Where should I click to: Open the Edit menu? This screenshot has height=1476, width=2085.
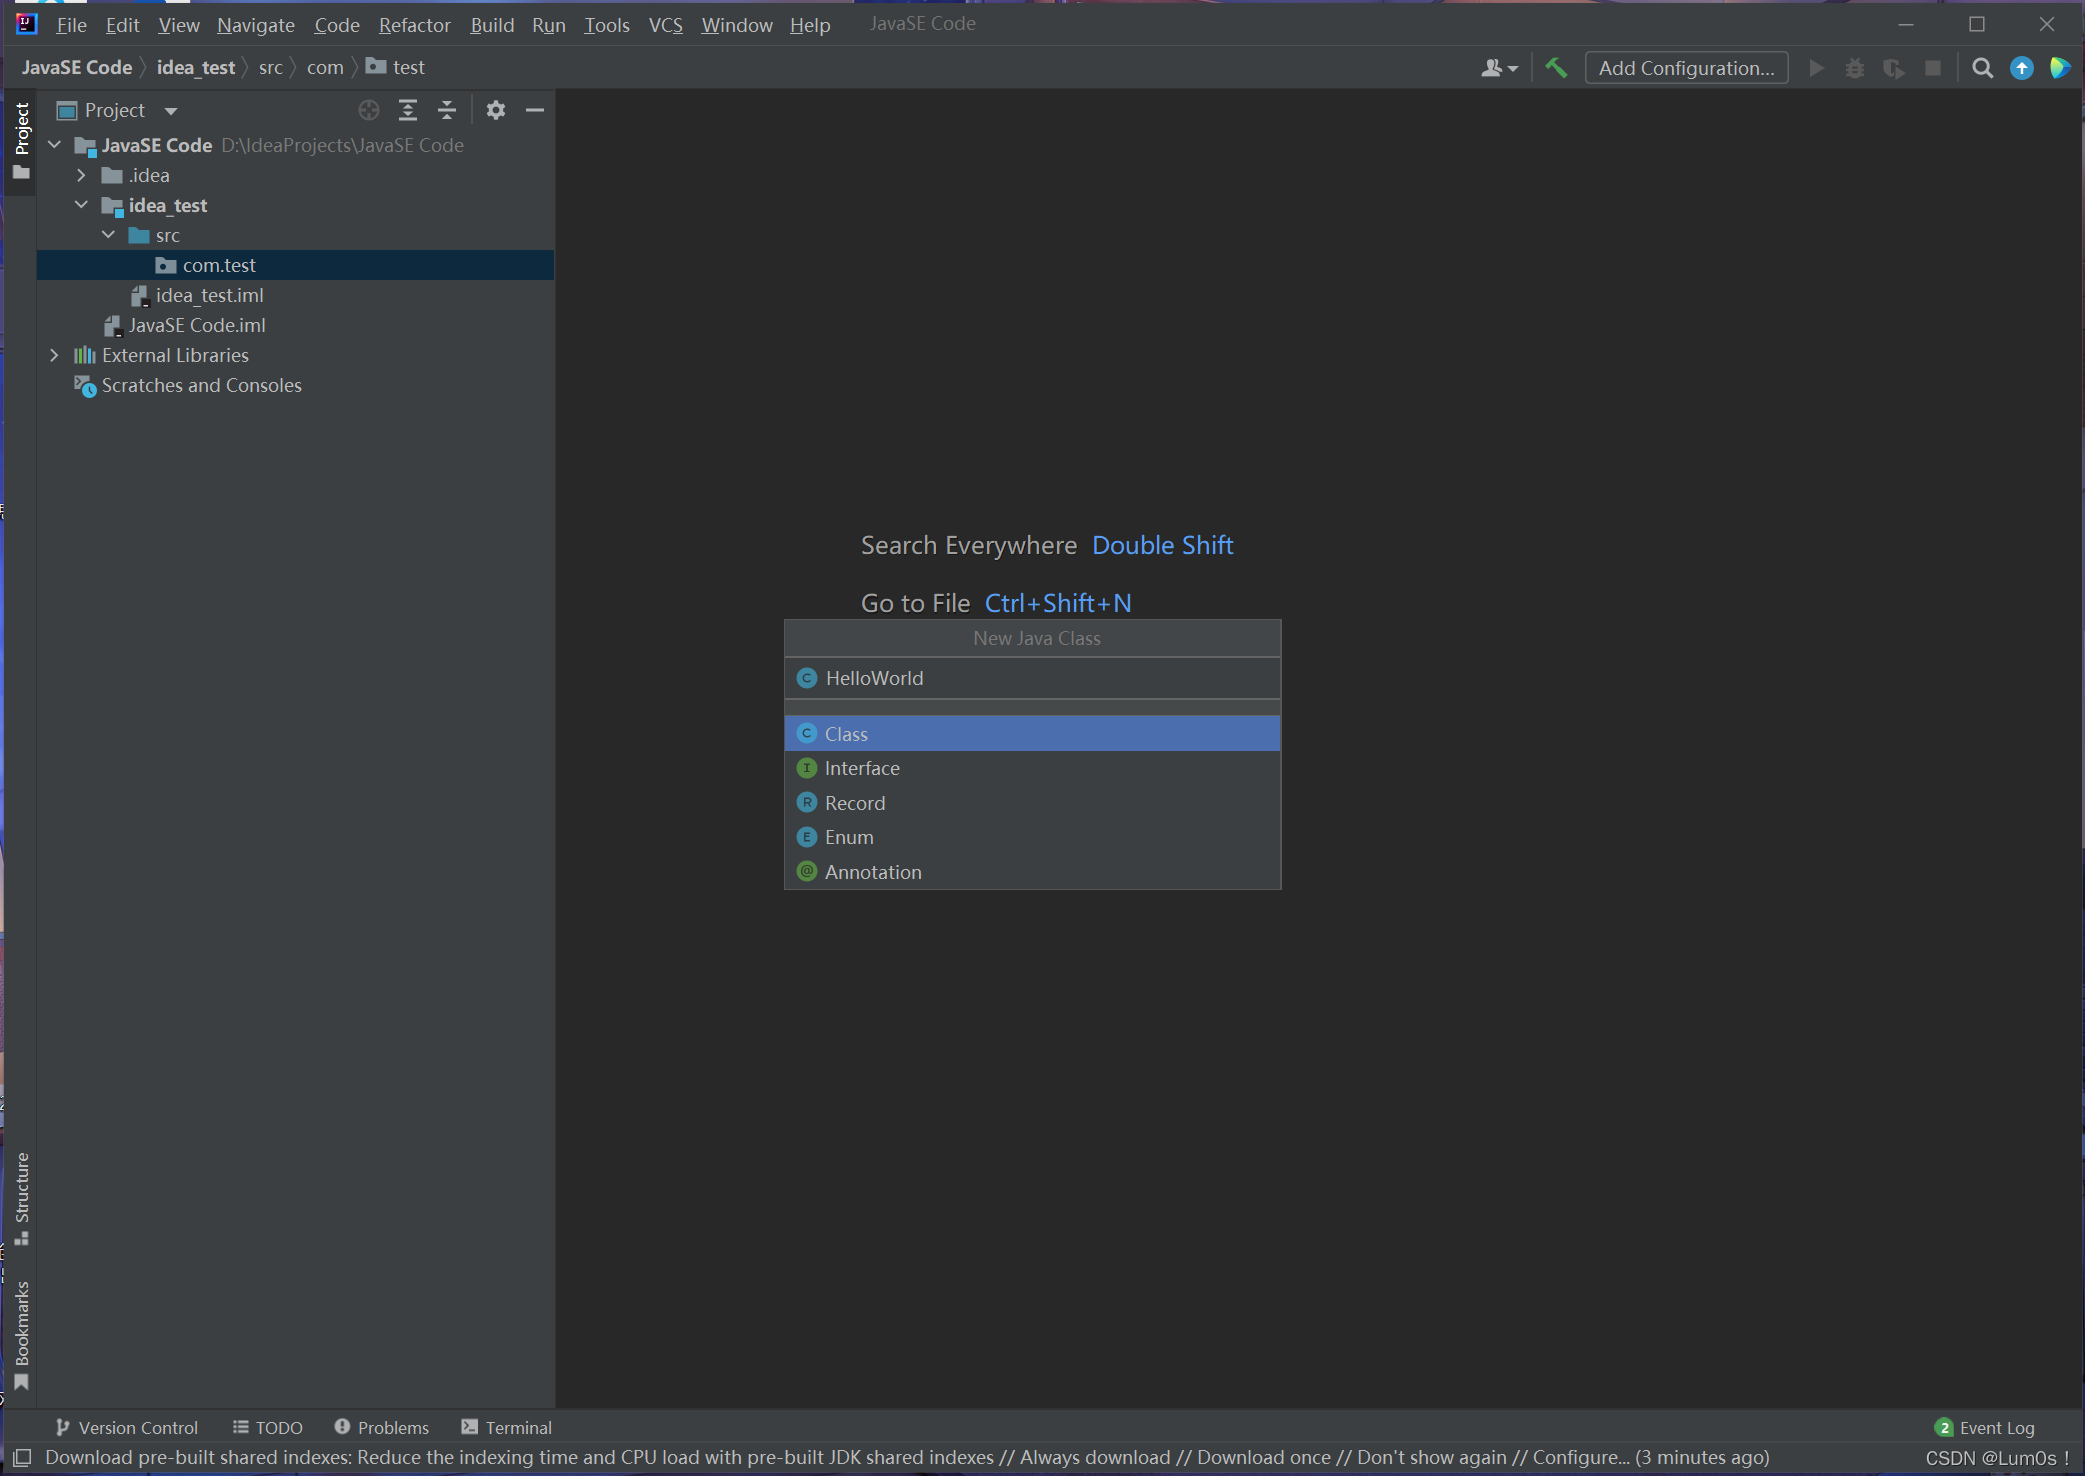pyautogui.click(x=122, y=24)
